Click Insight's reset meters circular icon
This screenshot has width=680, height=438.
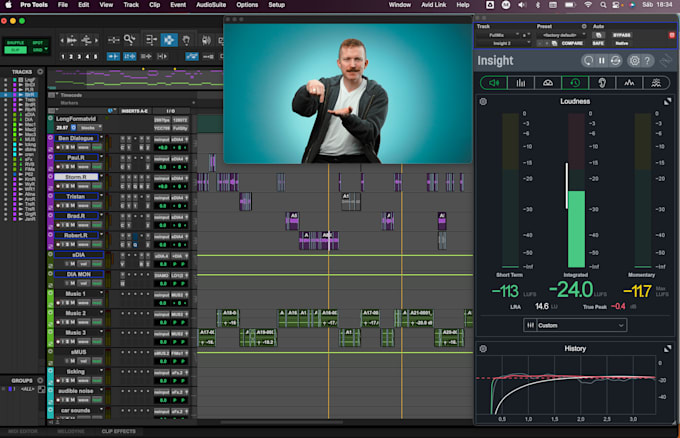(x=588, y=61)
